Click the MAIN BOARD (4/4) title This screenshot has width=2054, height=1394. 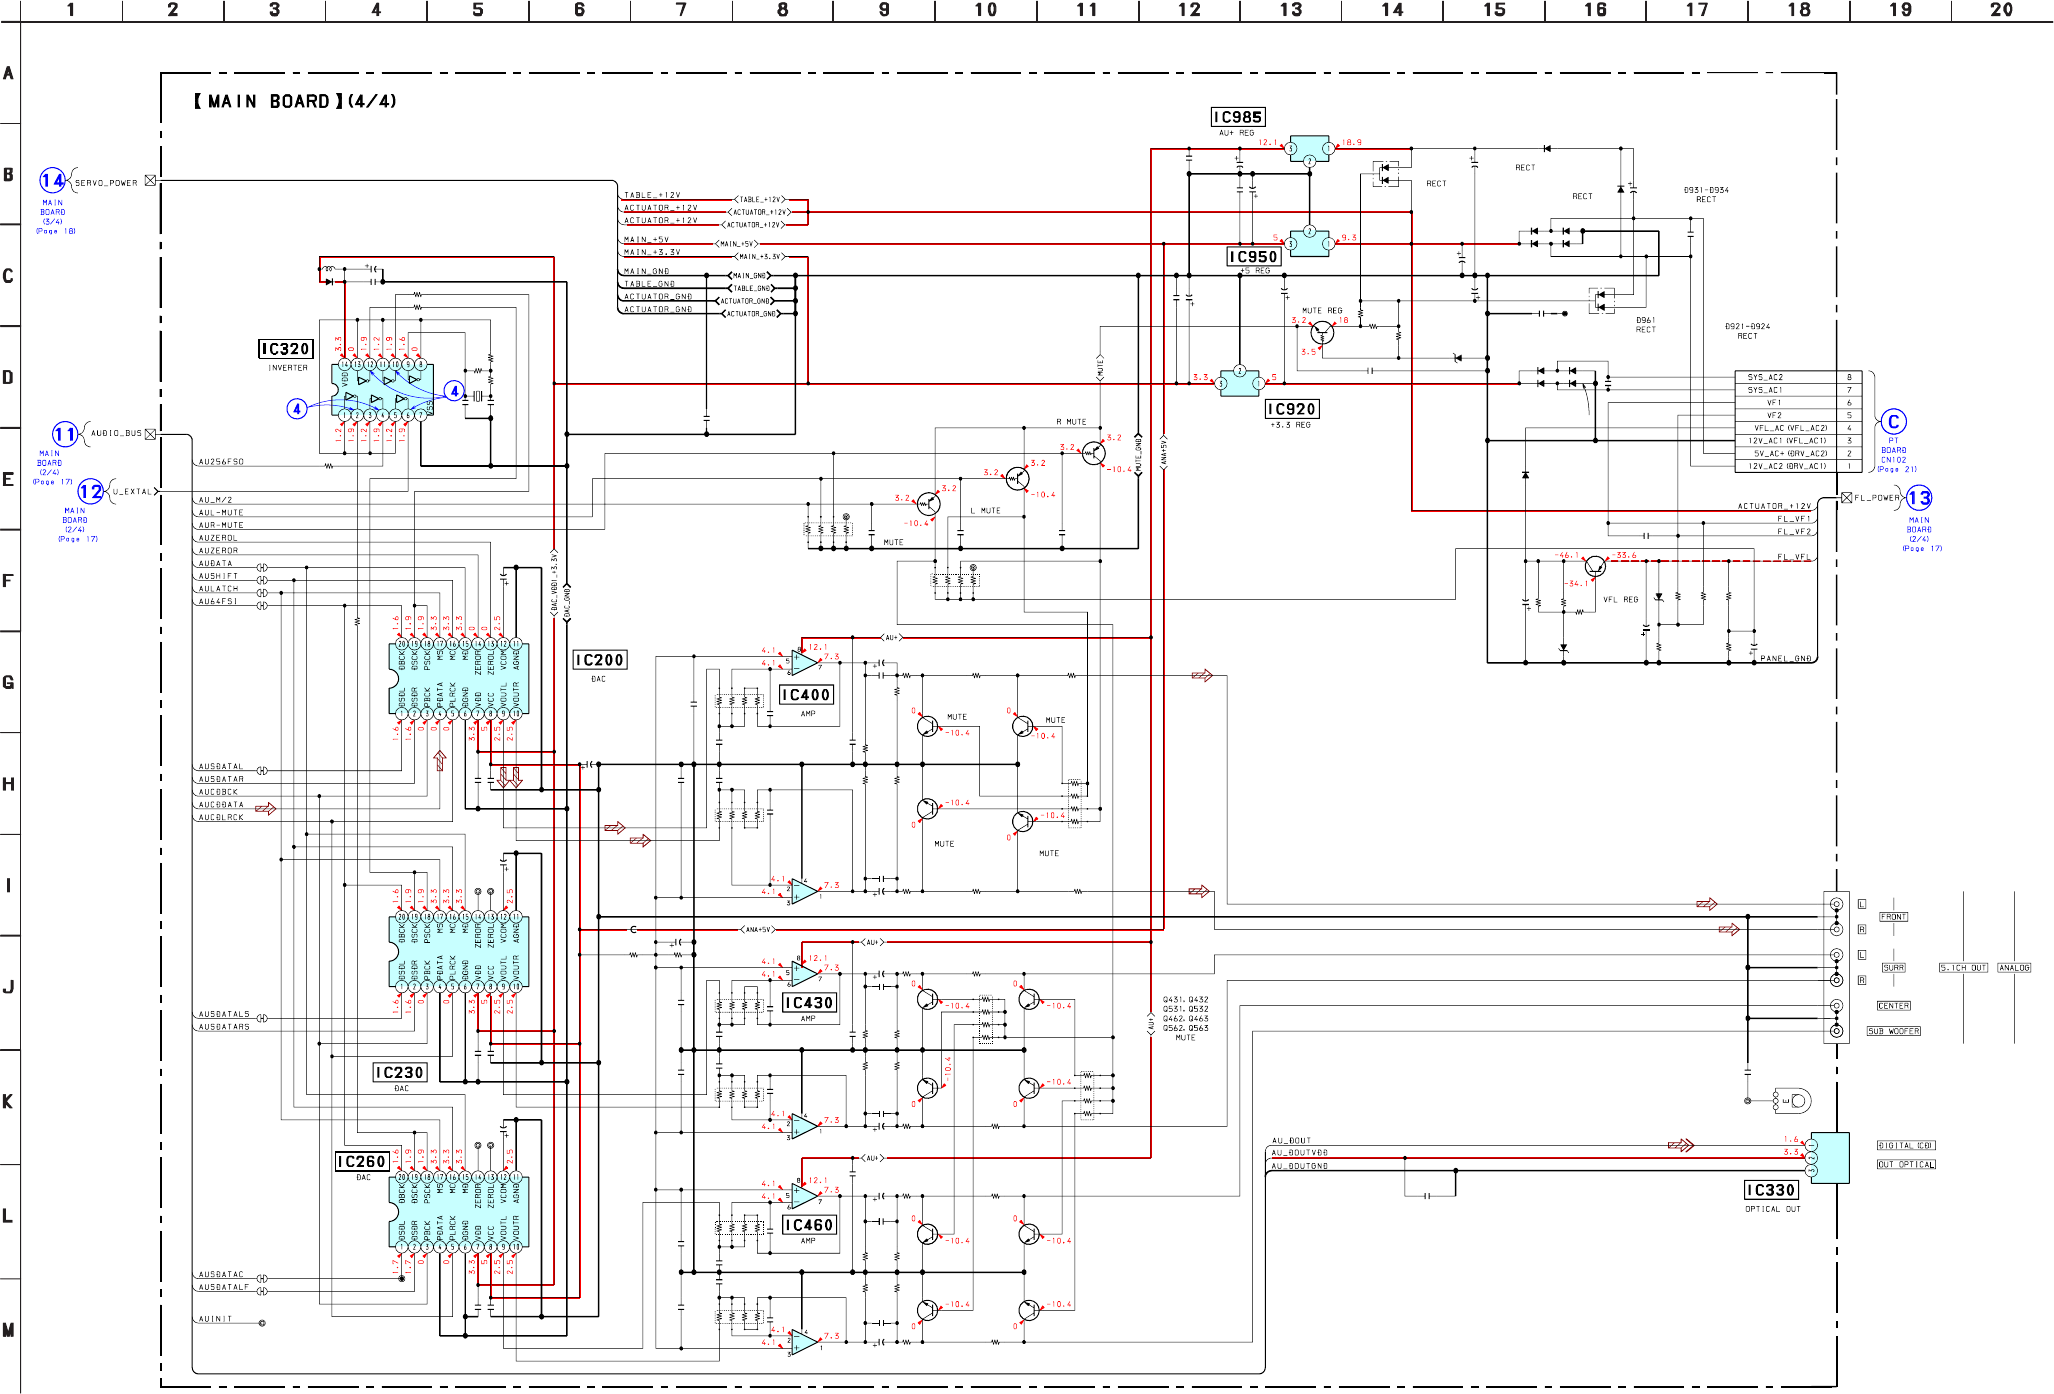(295, 101)
